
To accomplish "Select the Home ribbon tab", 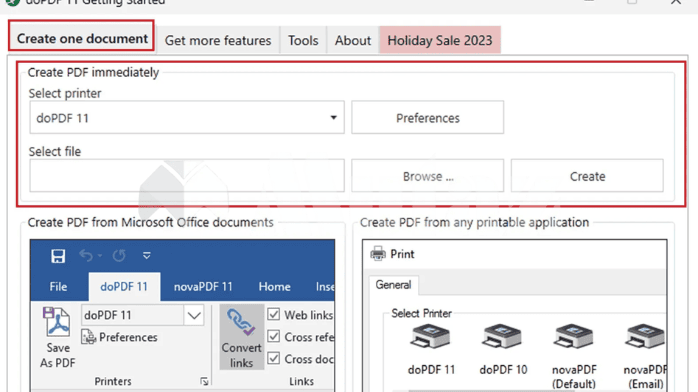I will point(275,287).
